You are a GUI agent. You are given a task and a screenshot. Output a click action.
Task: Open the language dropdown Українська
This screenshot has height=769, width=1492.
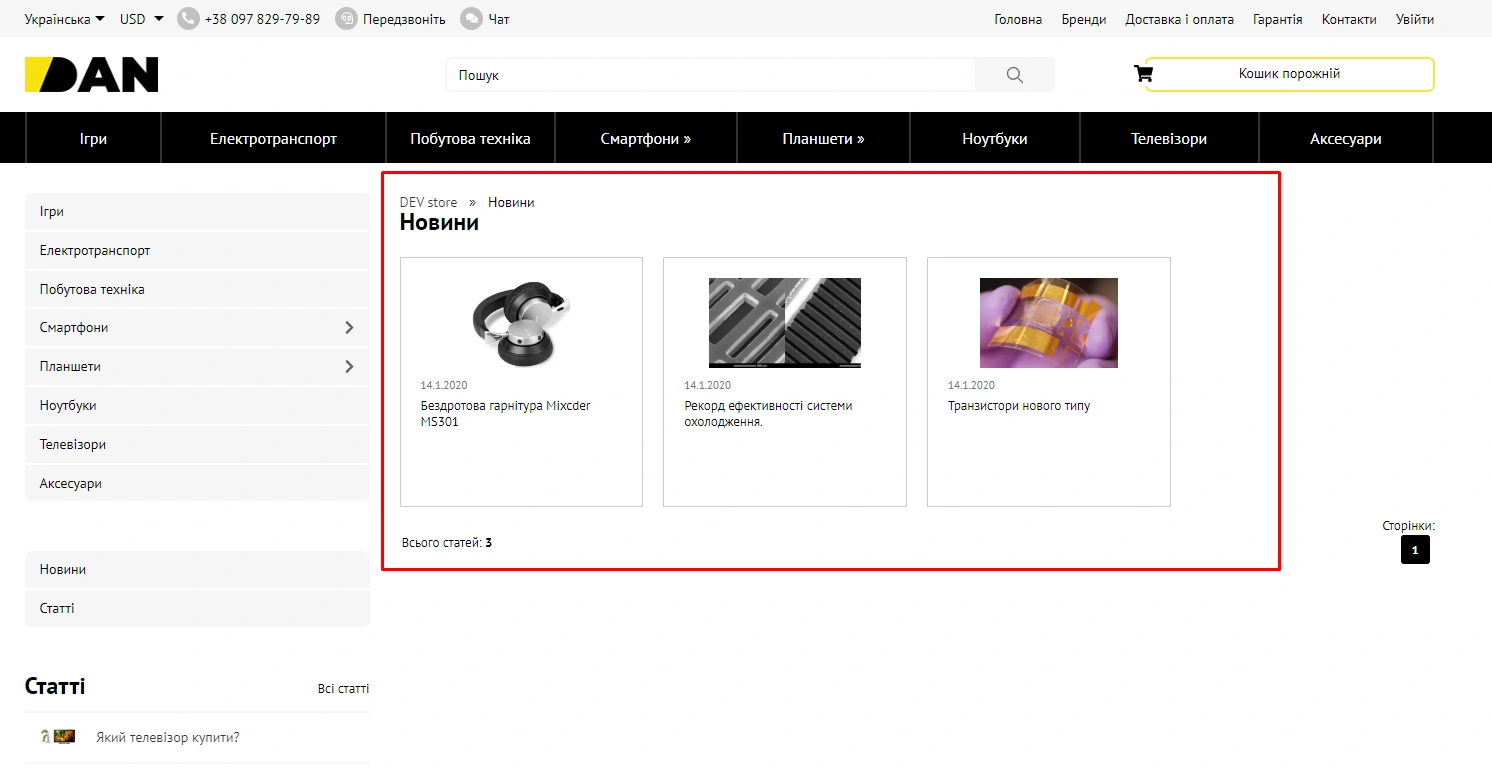tap(64, 19)
